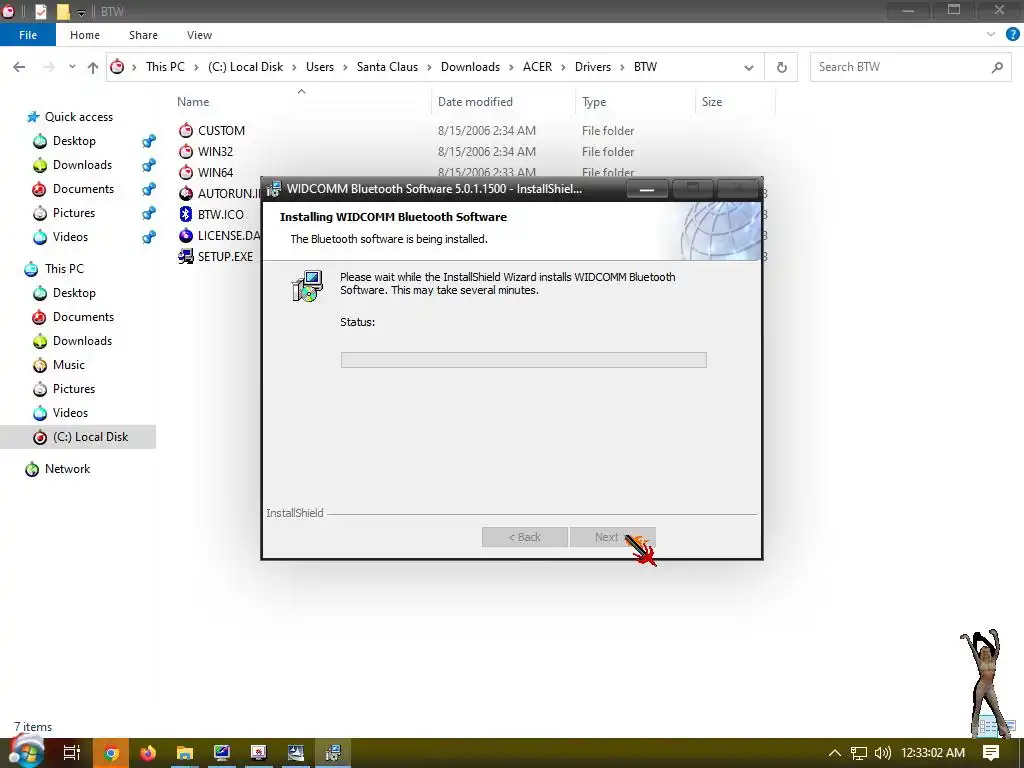The height and width of the screenshot is (768, 1024).
Task: Select Quick access star icon
Action: pos(33,117)
